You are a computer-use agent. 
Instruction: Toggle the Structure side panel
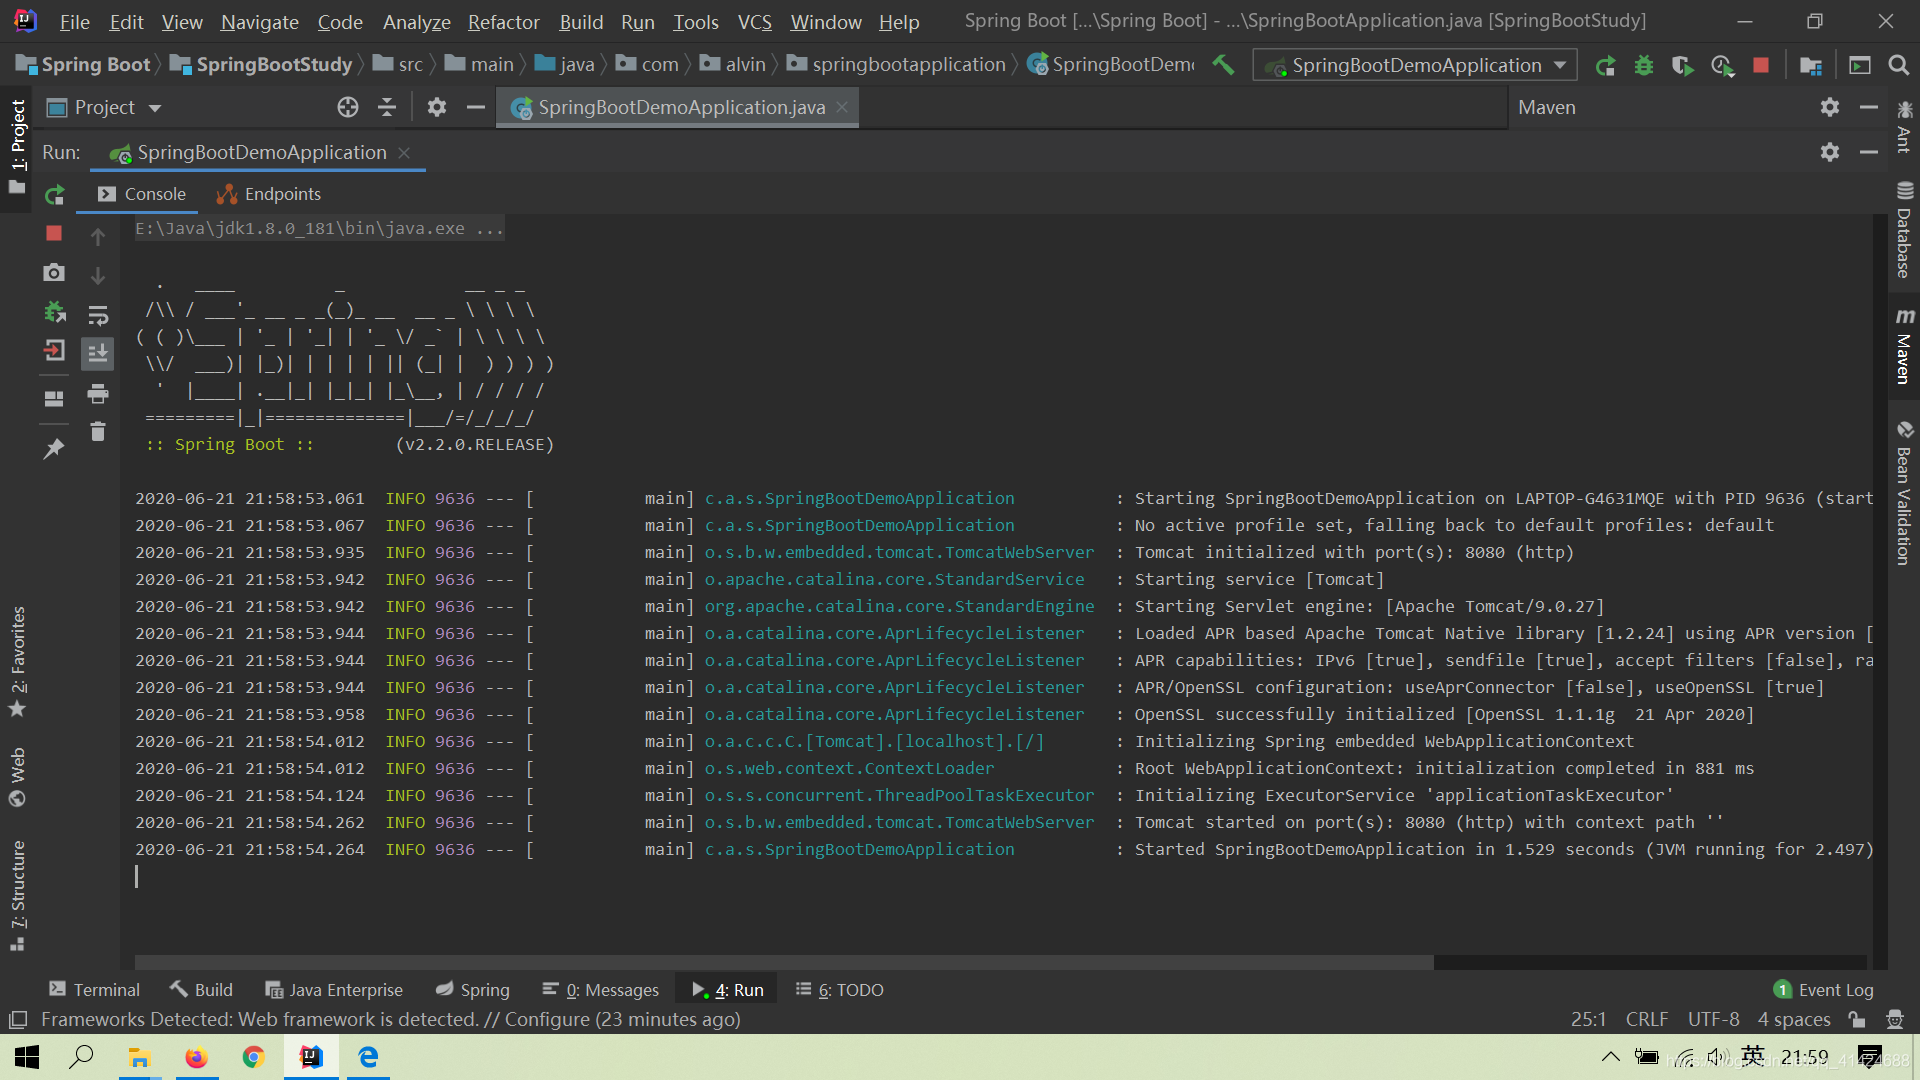tap(17, 896)
